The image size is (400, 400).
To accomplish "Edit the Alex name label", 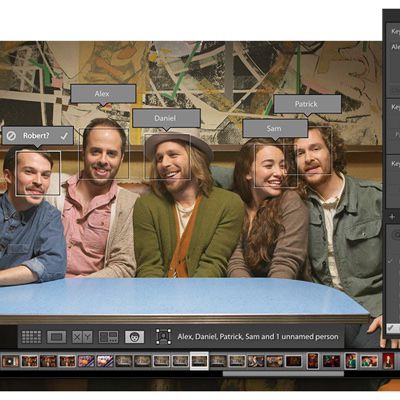I will tap(103, 94).
